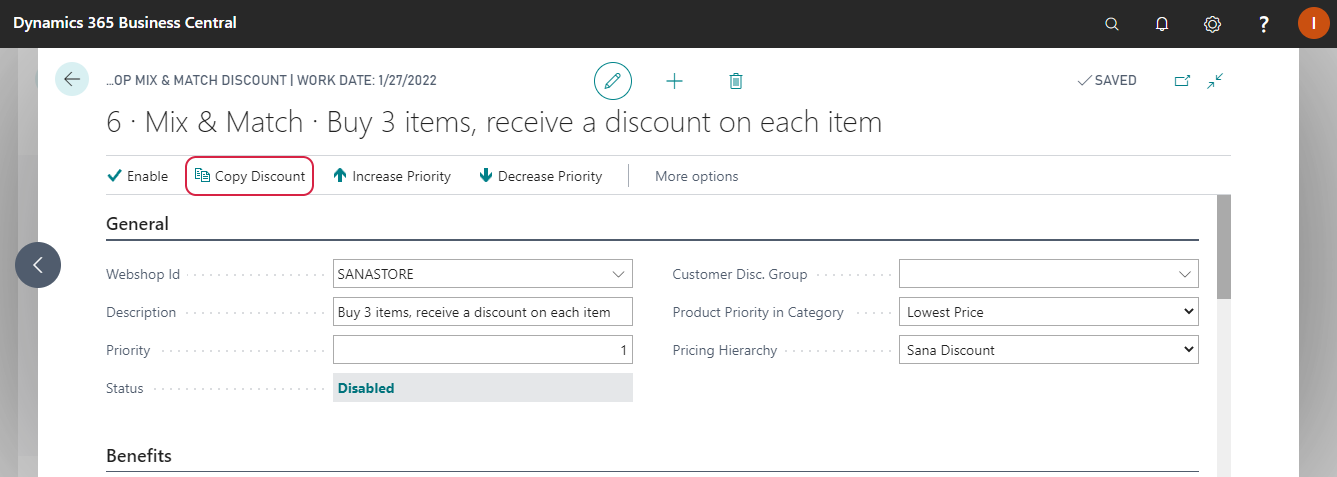
Task: Open the help question mark
Action: pyautogui.click(x=1264, y=24)
